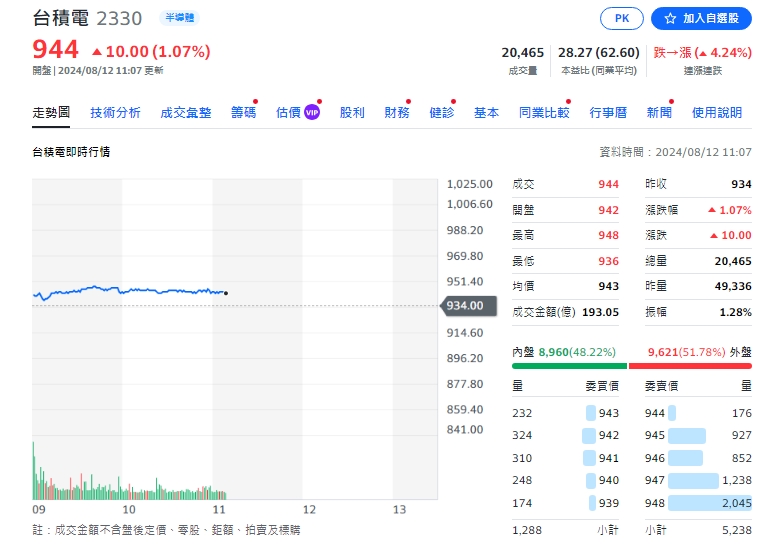This screenshot has height=548, width=768.
Task: Click the 昨收 value 934
Action: click(741, 184)
